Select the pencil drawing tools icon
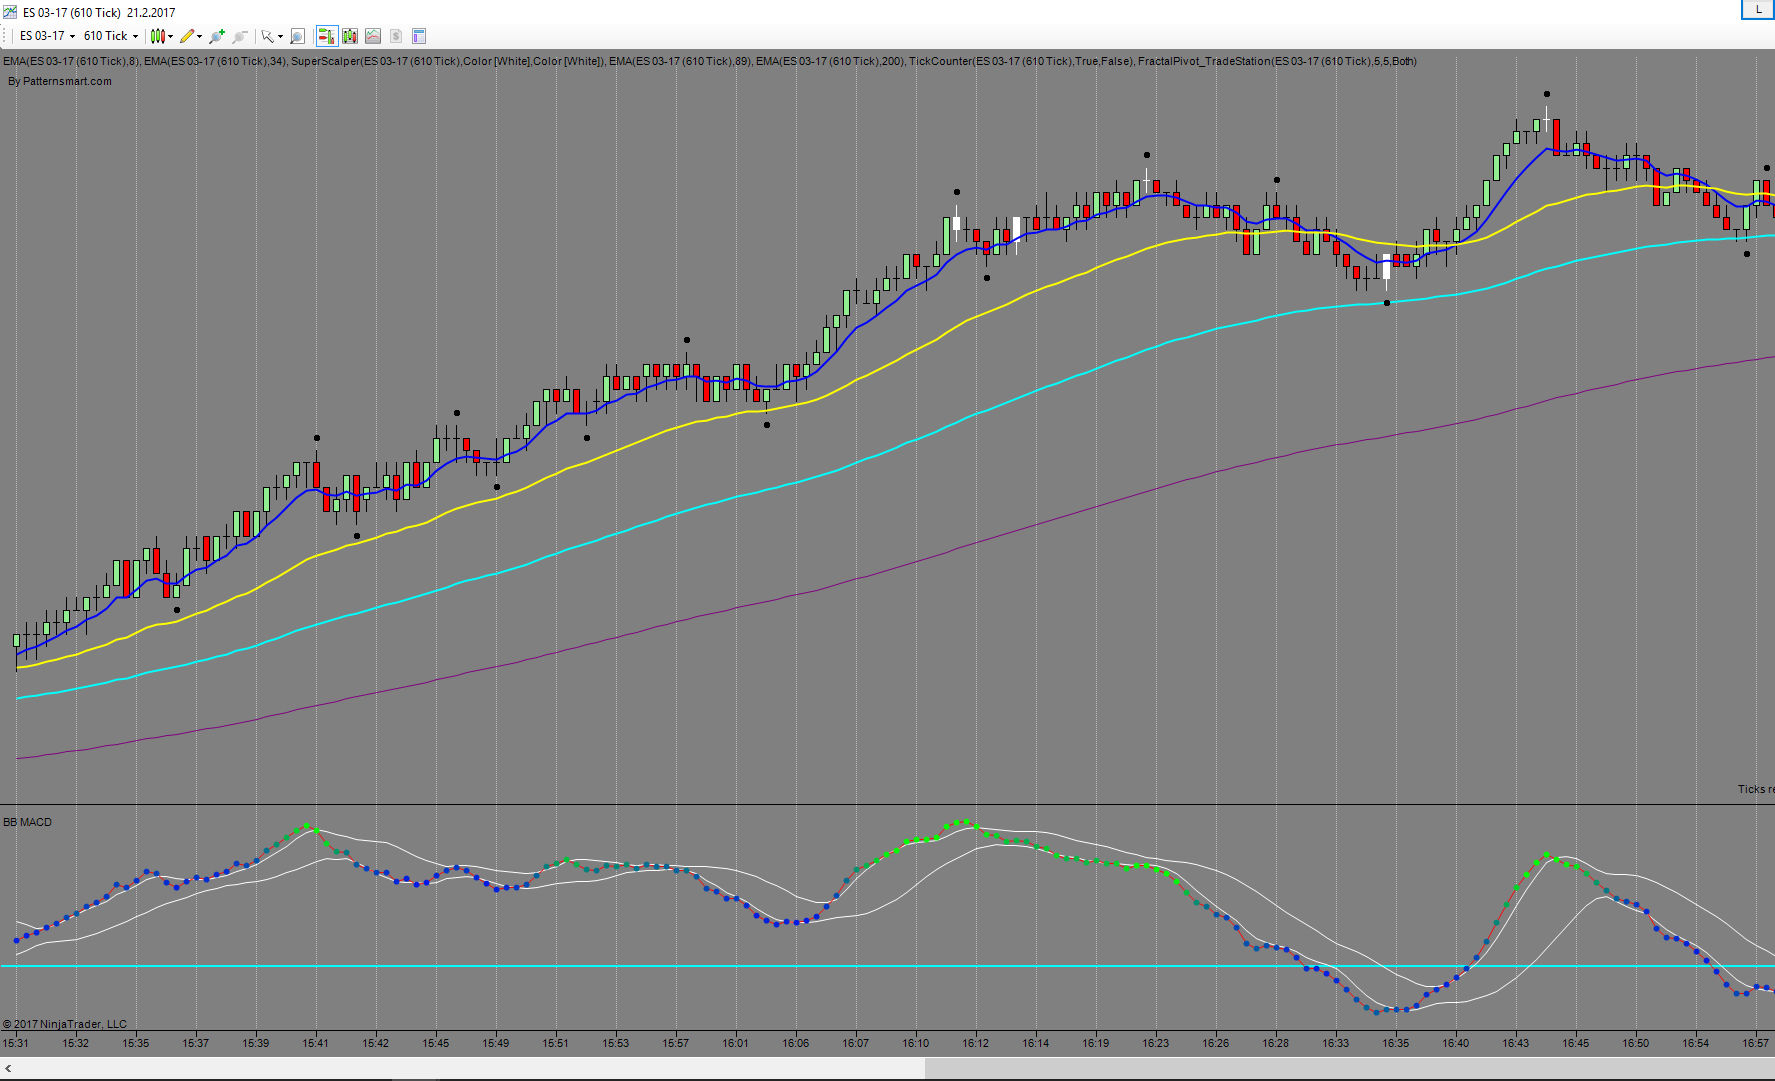This screenshot has height=1081, width=1775. pos(187,36)
